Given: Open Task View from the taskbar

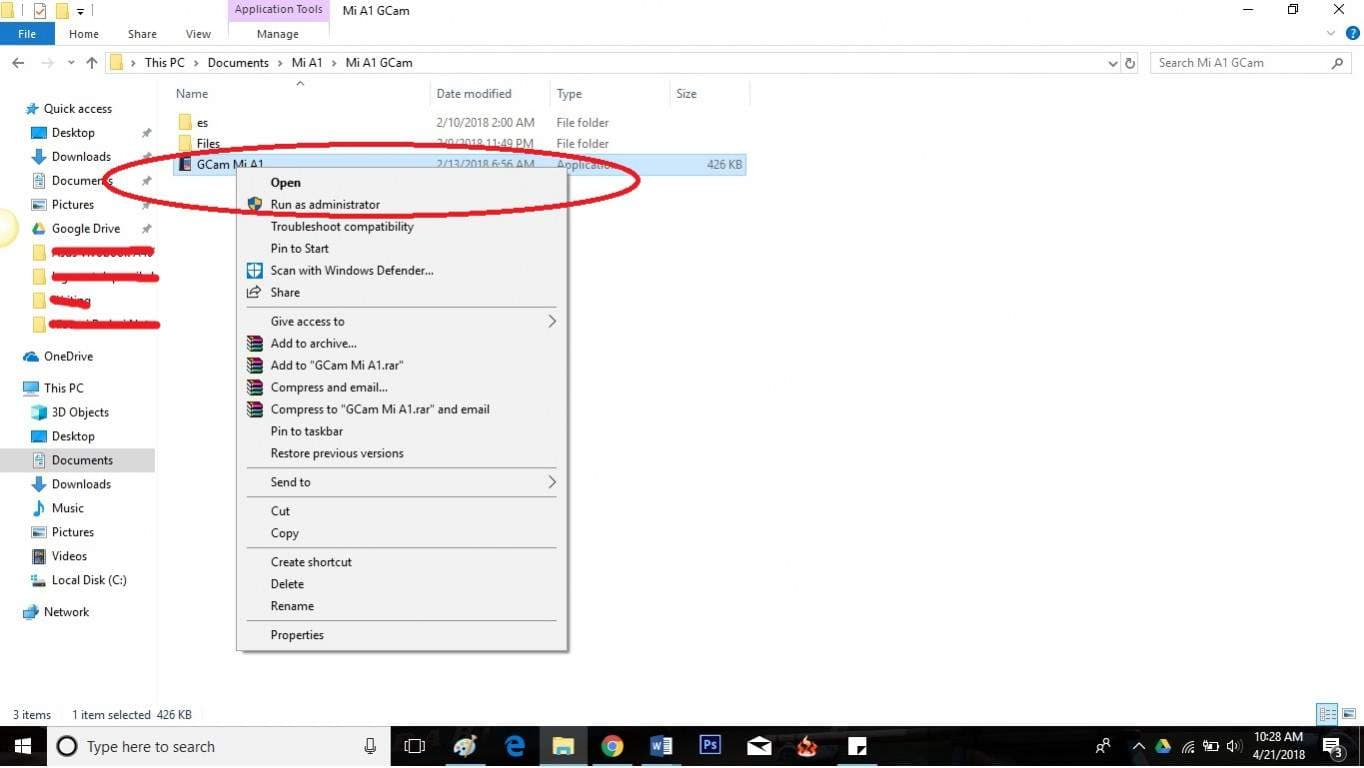Looking at the screenshot, I should [x=414, y=746].
